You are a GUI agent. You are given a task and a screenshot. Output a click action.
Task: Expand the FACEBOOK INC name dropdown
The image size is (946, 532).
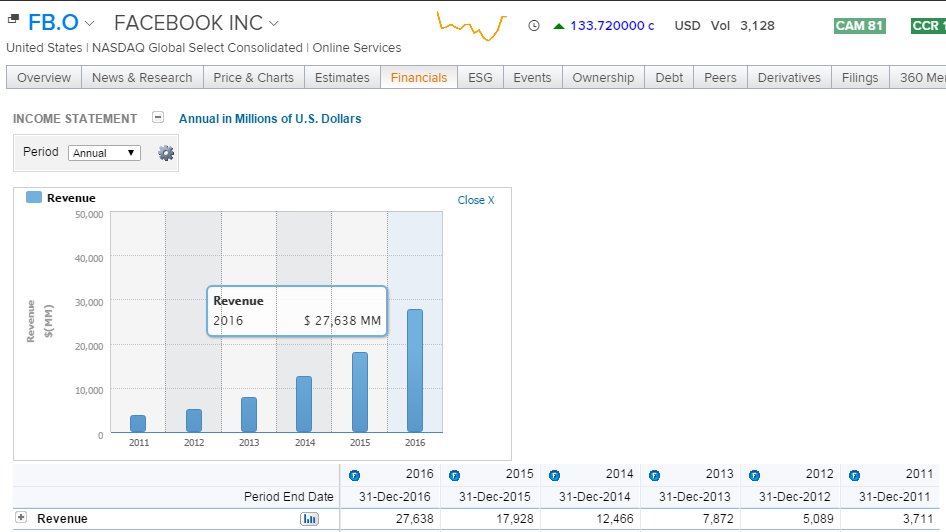point(274,24)
